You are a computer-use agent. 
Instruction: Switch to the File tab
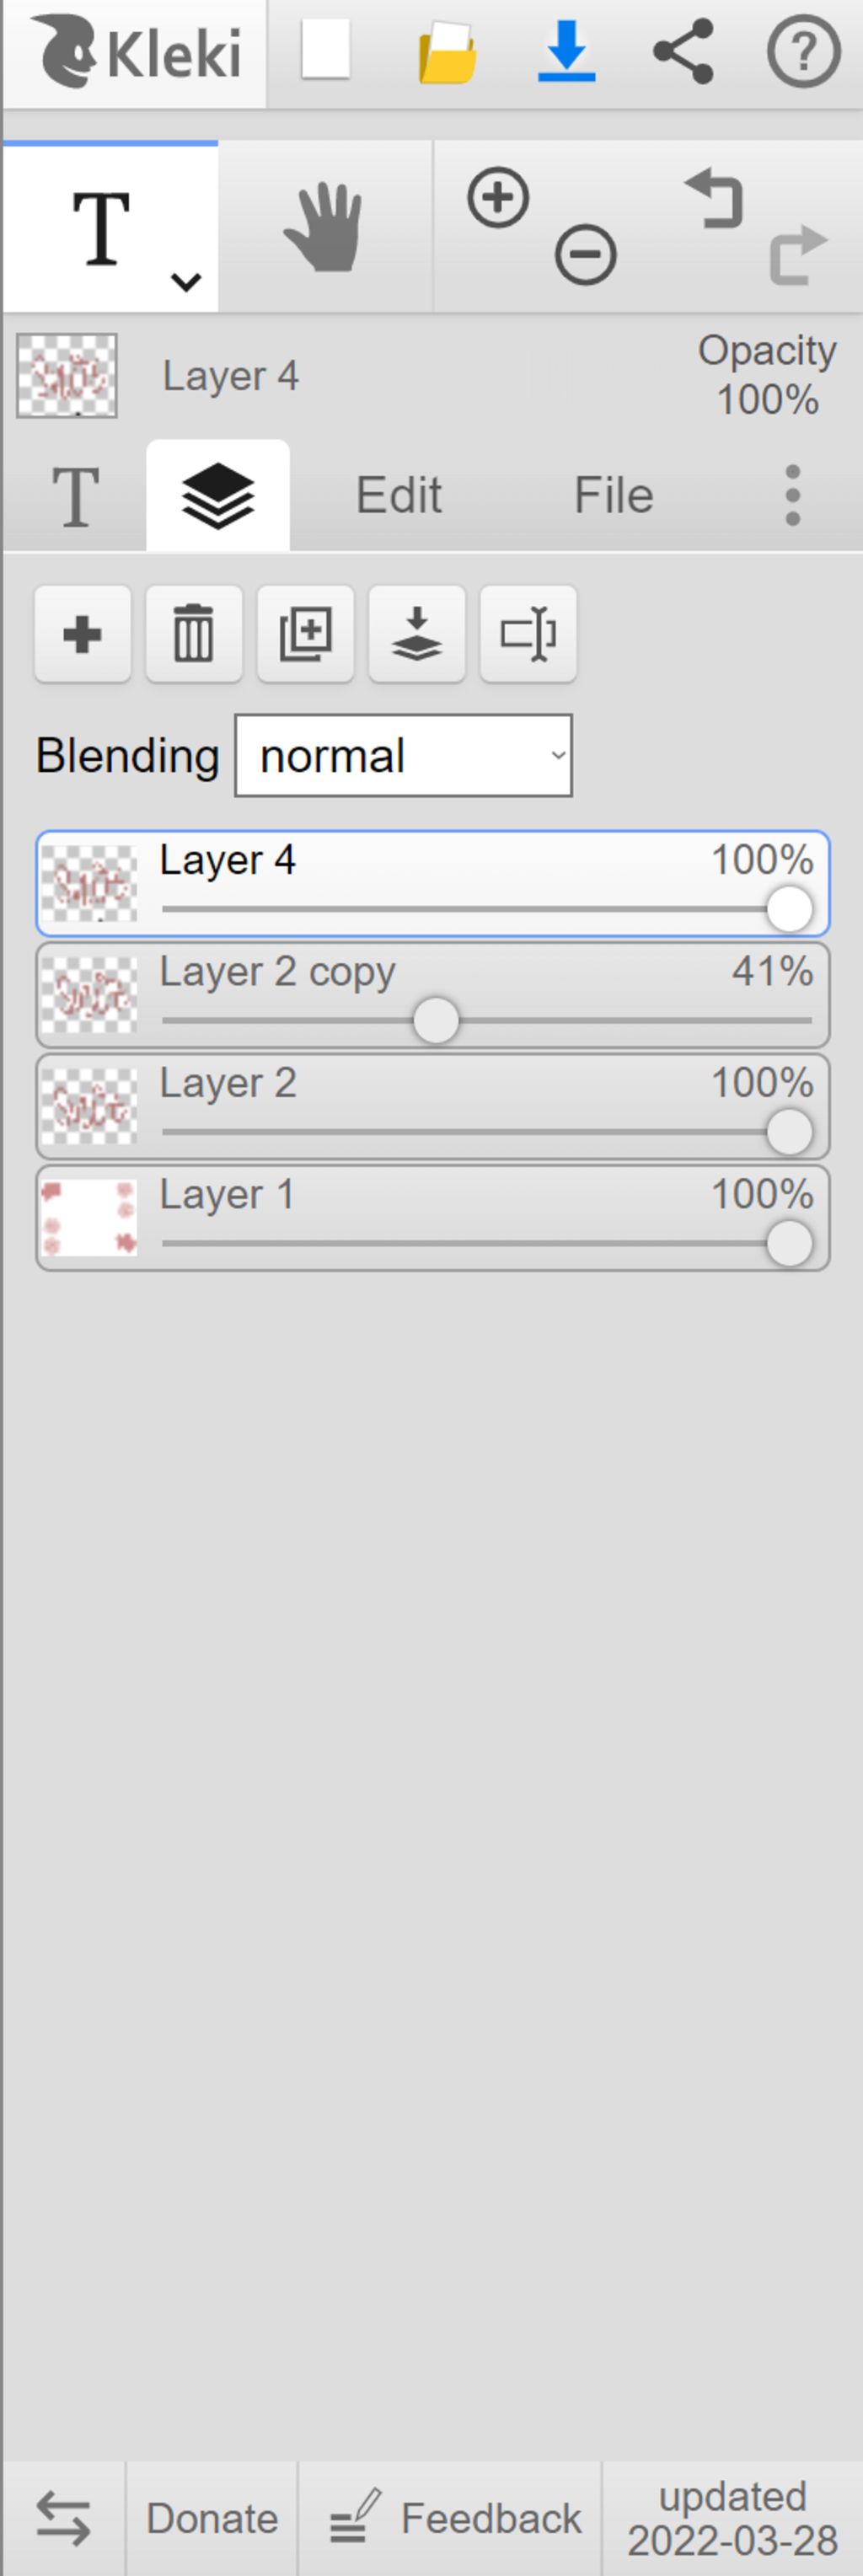point(613,495)
